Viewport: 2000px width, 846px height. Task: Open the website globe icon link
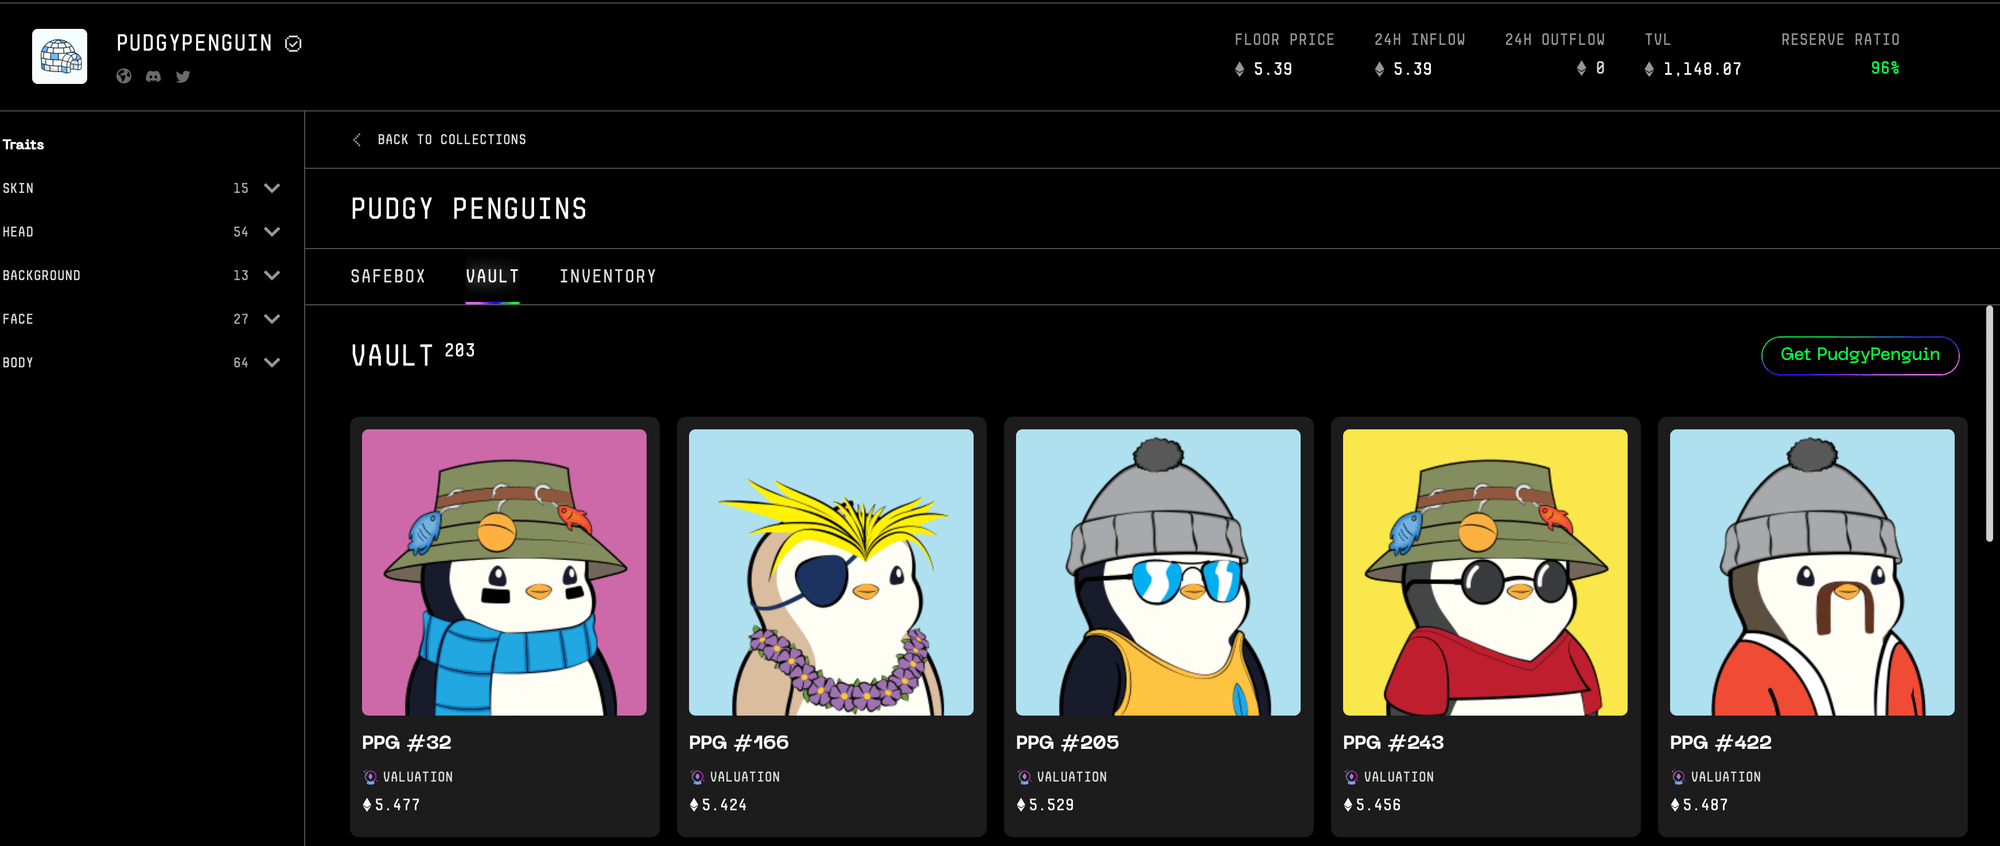click(124, 76)
